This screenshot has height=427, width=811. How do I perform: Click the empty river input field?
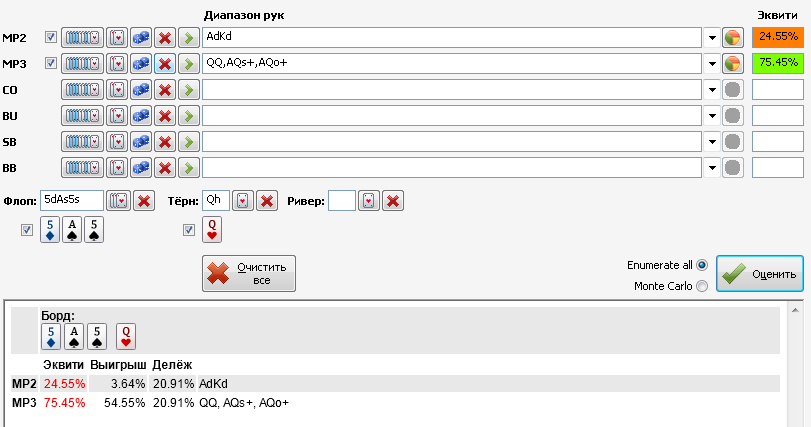click(342, 201)
